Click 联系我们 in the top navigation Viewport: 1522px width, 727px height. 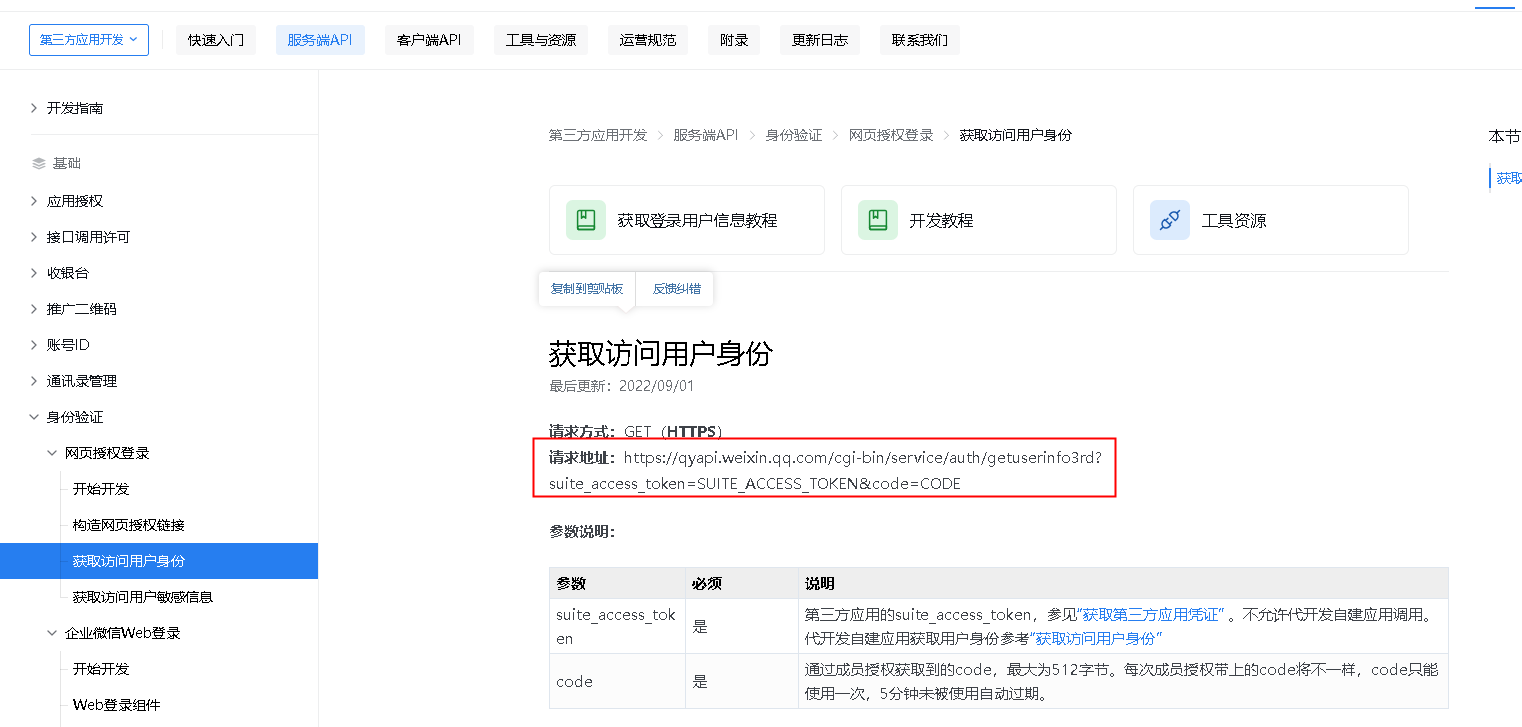click(919, 40)
